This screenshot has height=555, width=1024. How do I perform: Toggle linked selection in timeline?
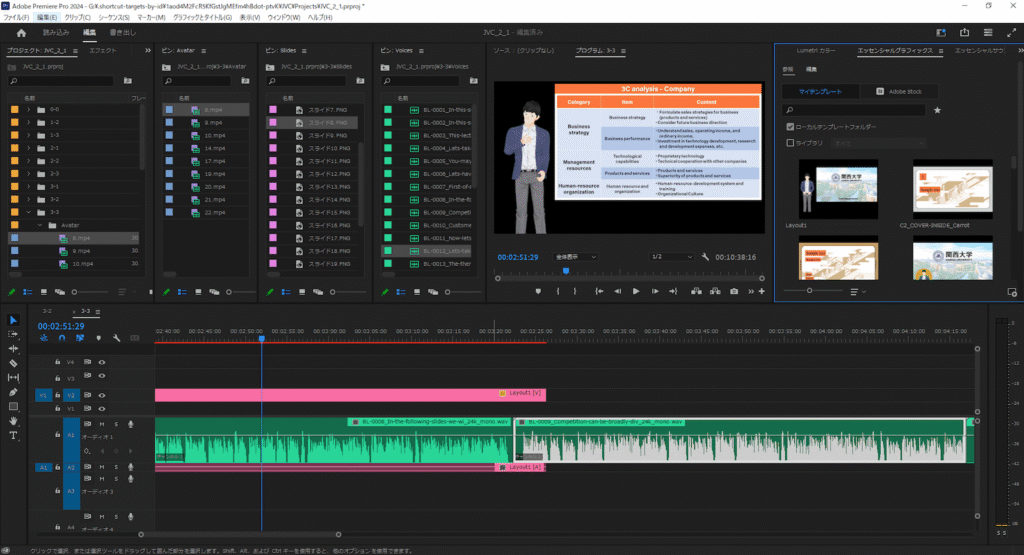point(80,338)
